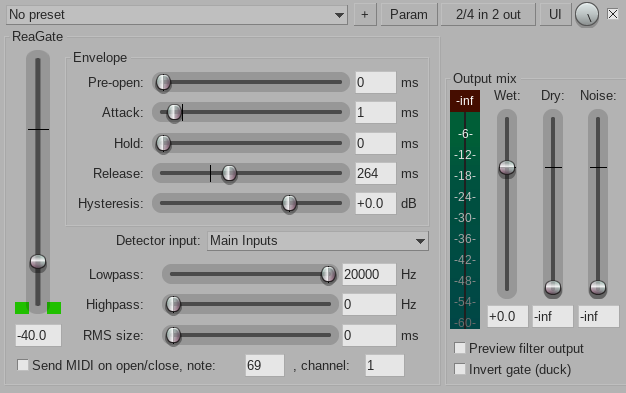626x393 pixels.
Task: Enable Invert gate (duck) checkbox
Action: click(x=460, y=369)
